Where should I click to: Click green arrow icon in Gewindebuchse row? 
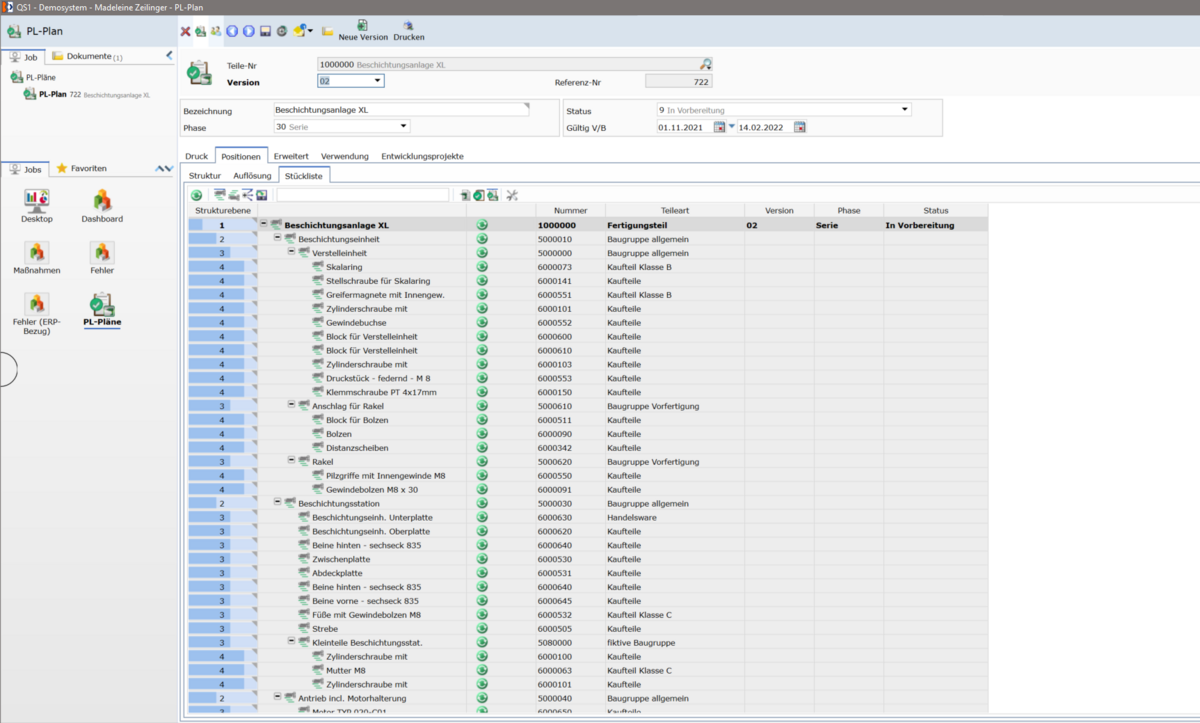click(x=481, y=323)
